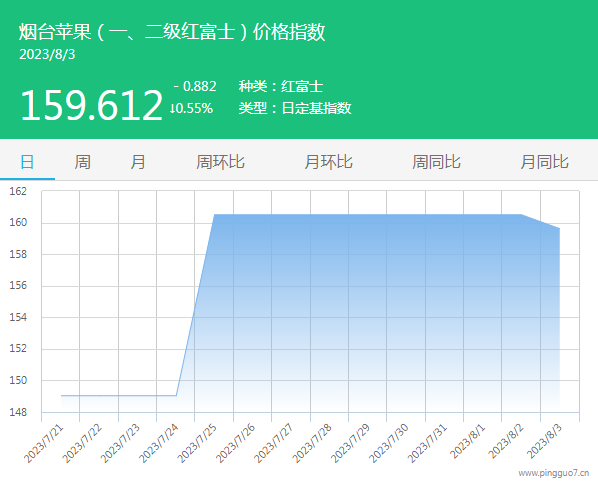The width and height of the screenshot is (598, 481).
Task: Click the 2023/8/3 axis label on chart
Action: (x=545, y=441)
